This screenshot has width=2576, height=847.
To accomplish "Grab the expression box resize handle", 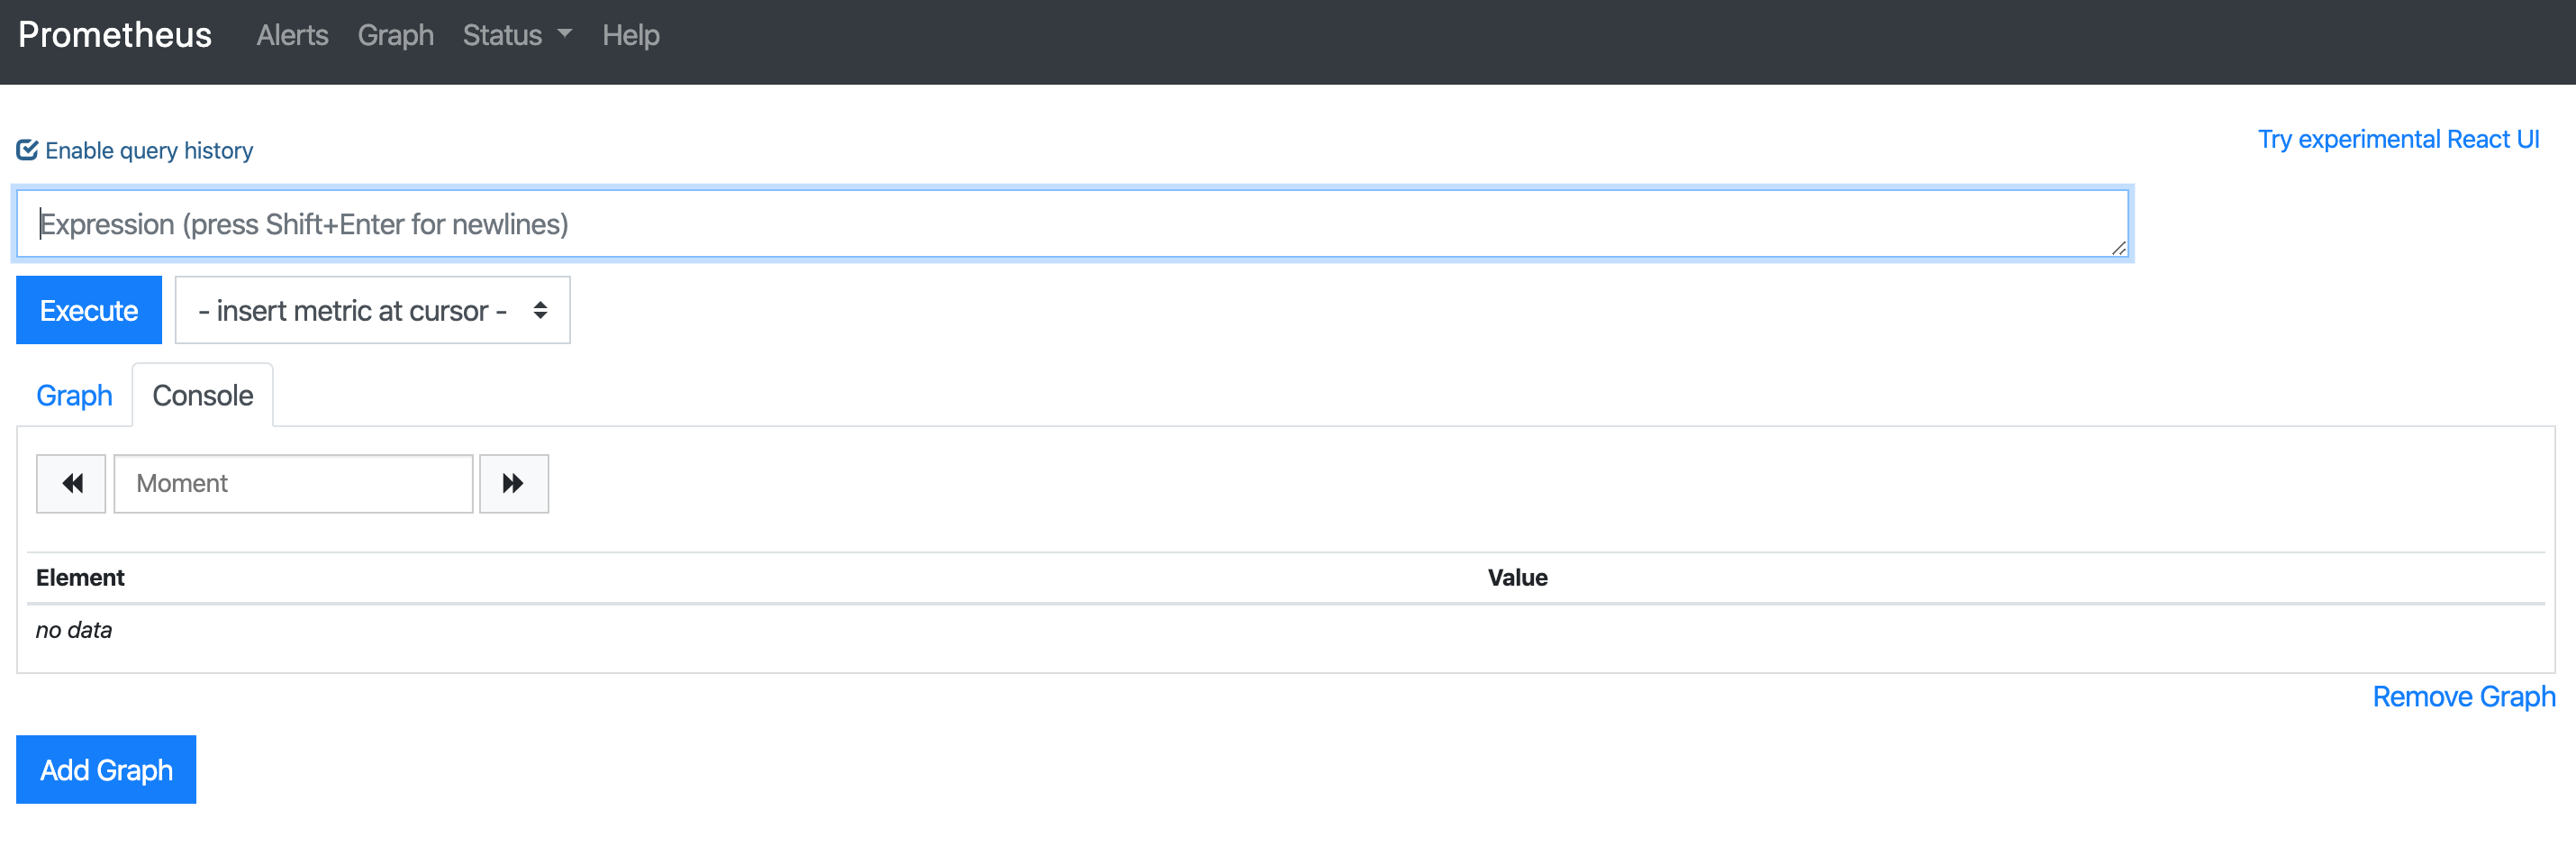I will click(2118, 248).
